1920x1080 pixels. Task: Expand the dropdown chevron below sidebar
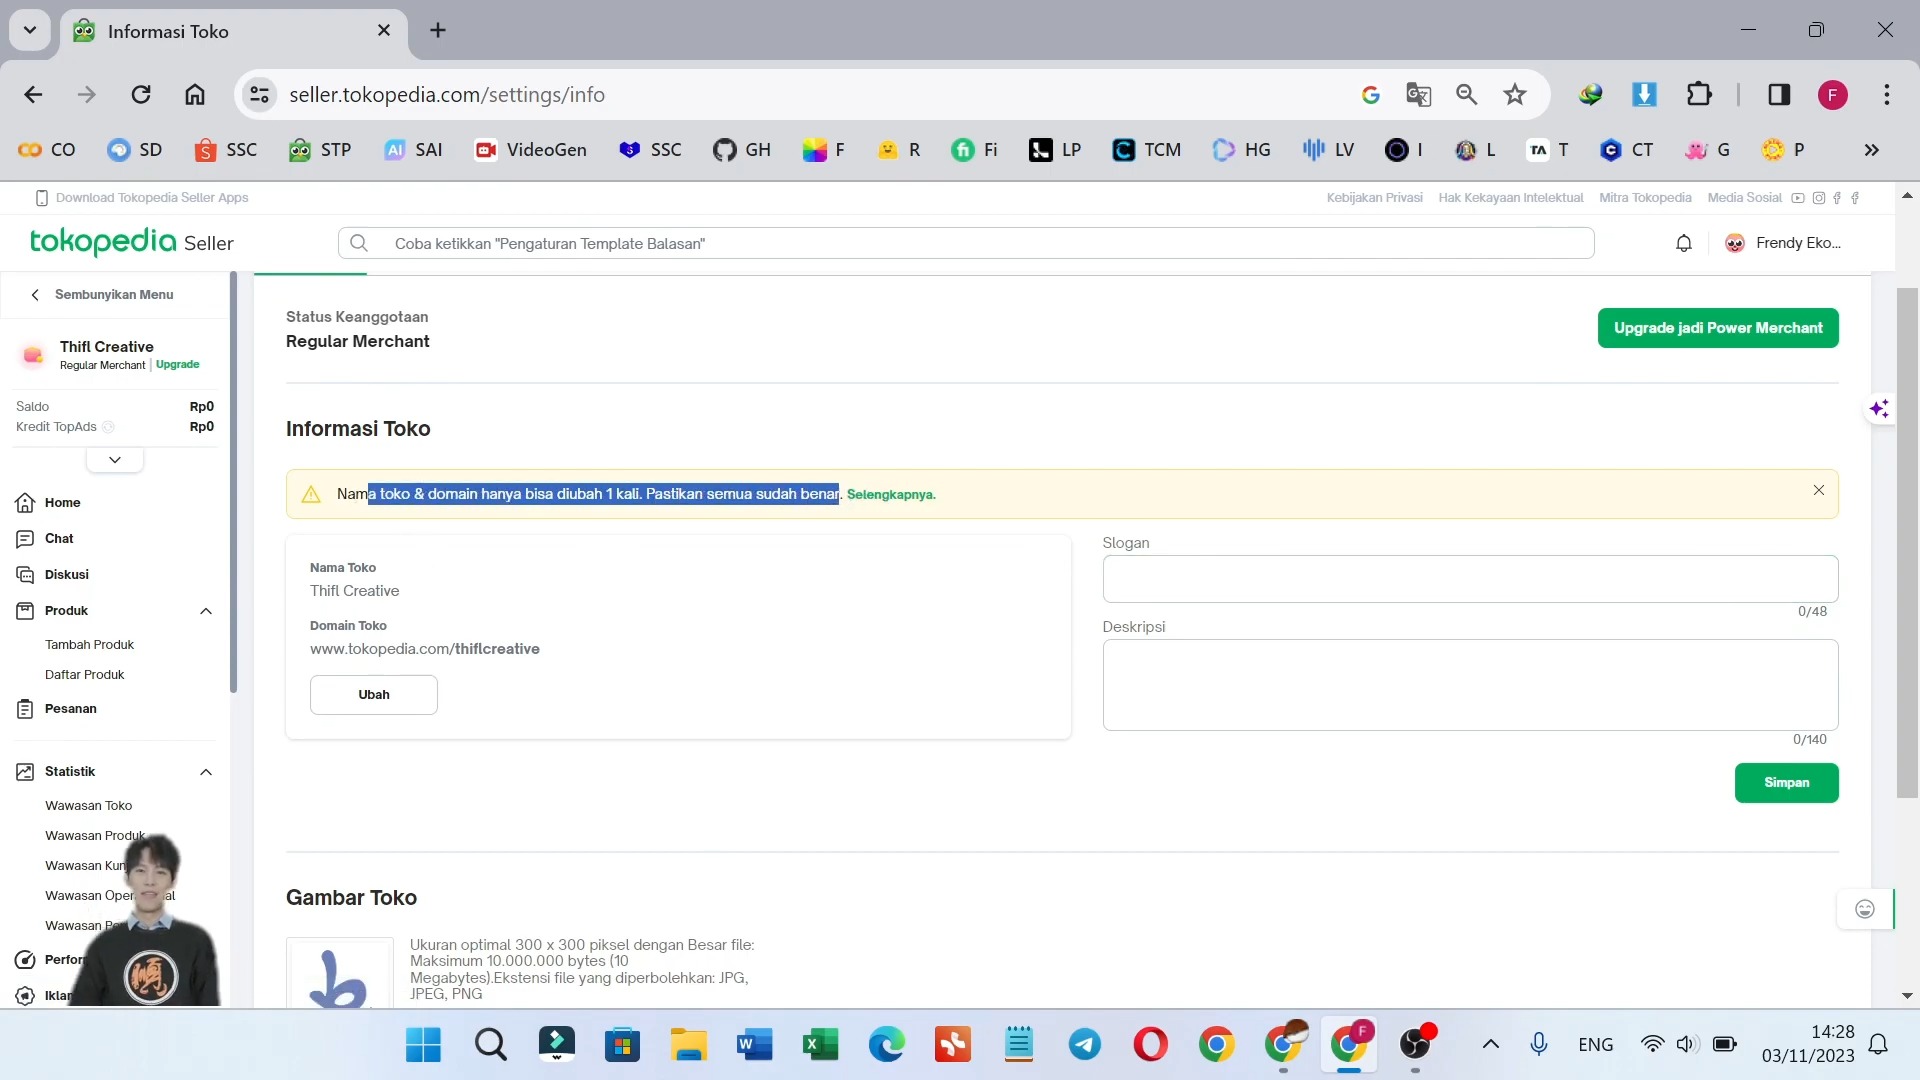pos(115,458)
